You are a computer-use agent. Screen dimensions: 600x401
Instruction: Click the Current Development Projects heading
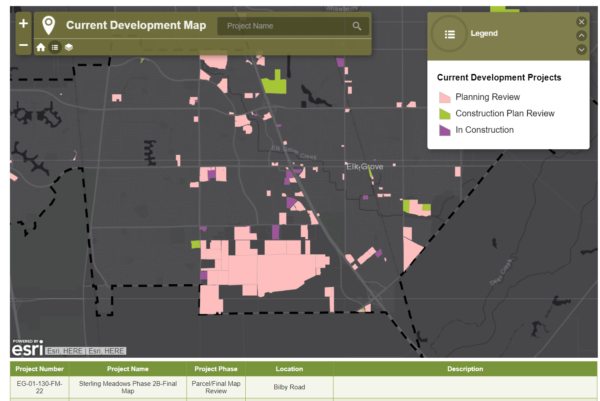click(x=499, y=78)
